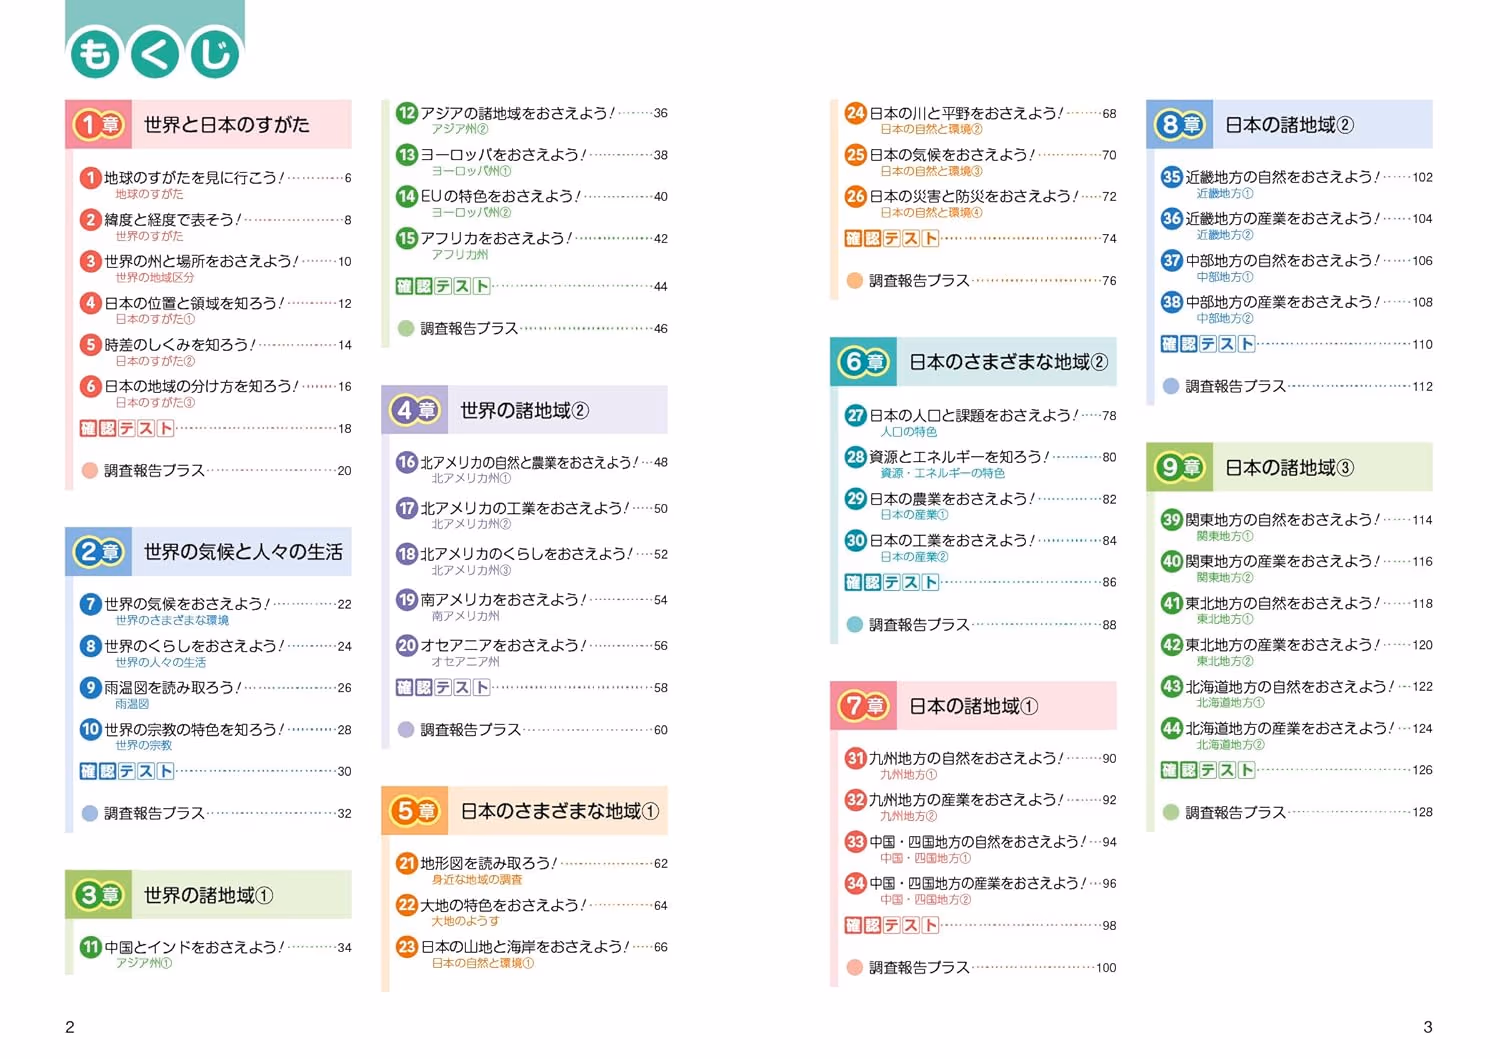Click the 9章 green chapter badge

coord(1180,467)
